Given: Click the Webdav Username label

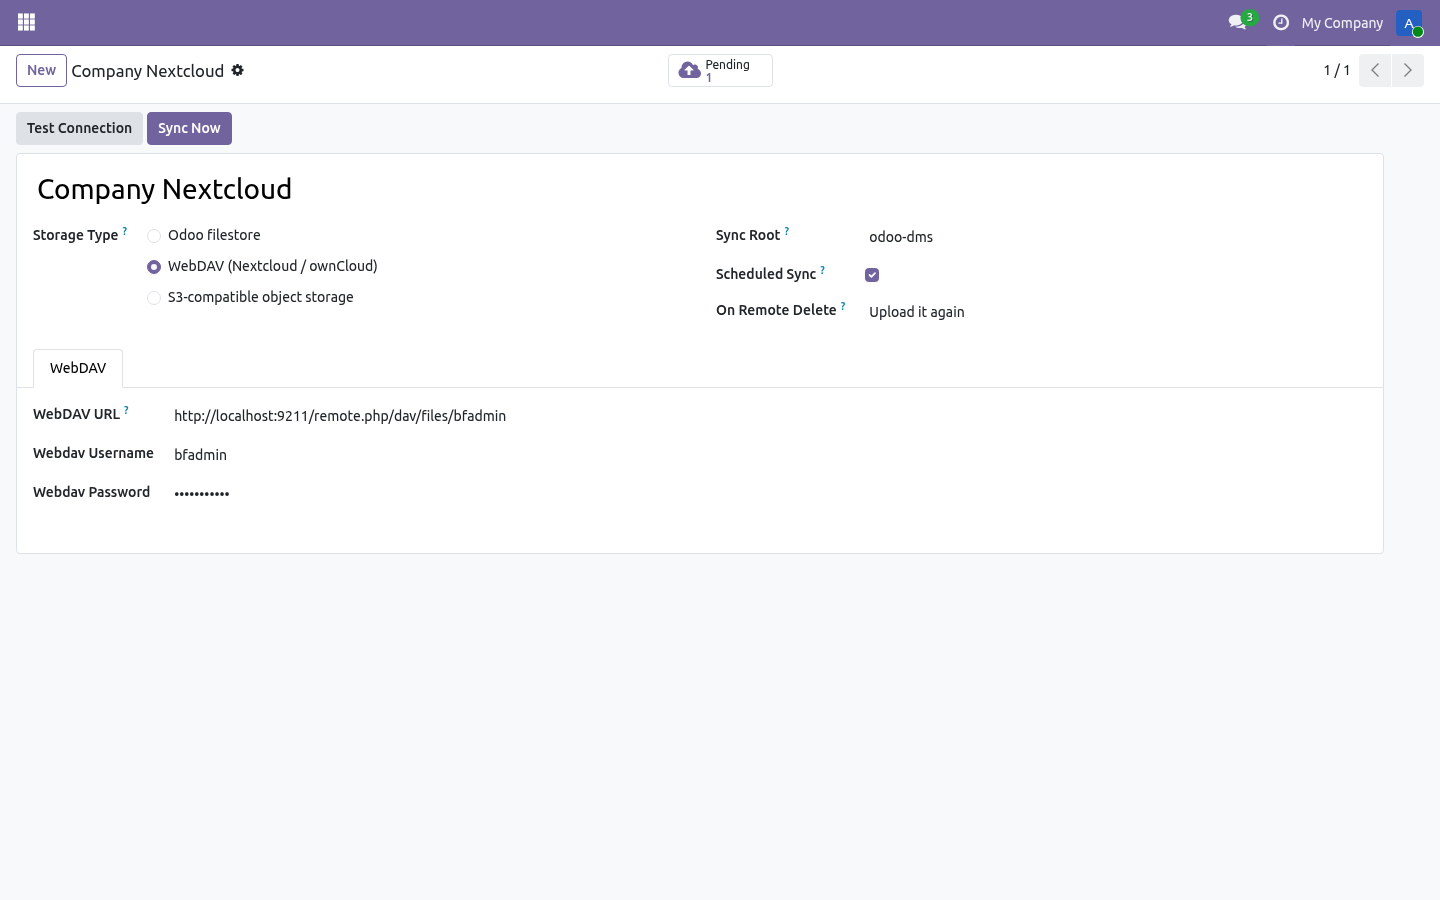Looking at the screenshot, I should pos(93,453).
